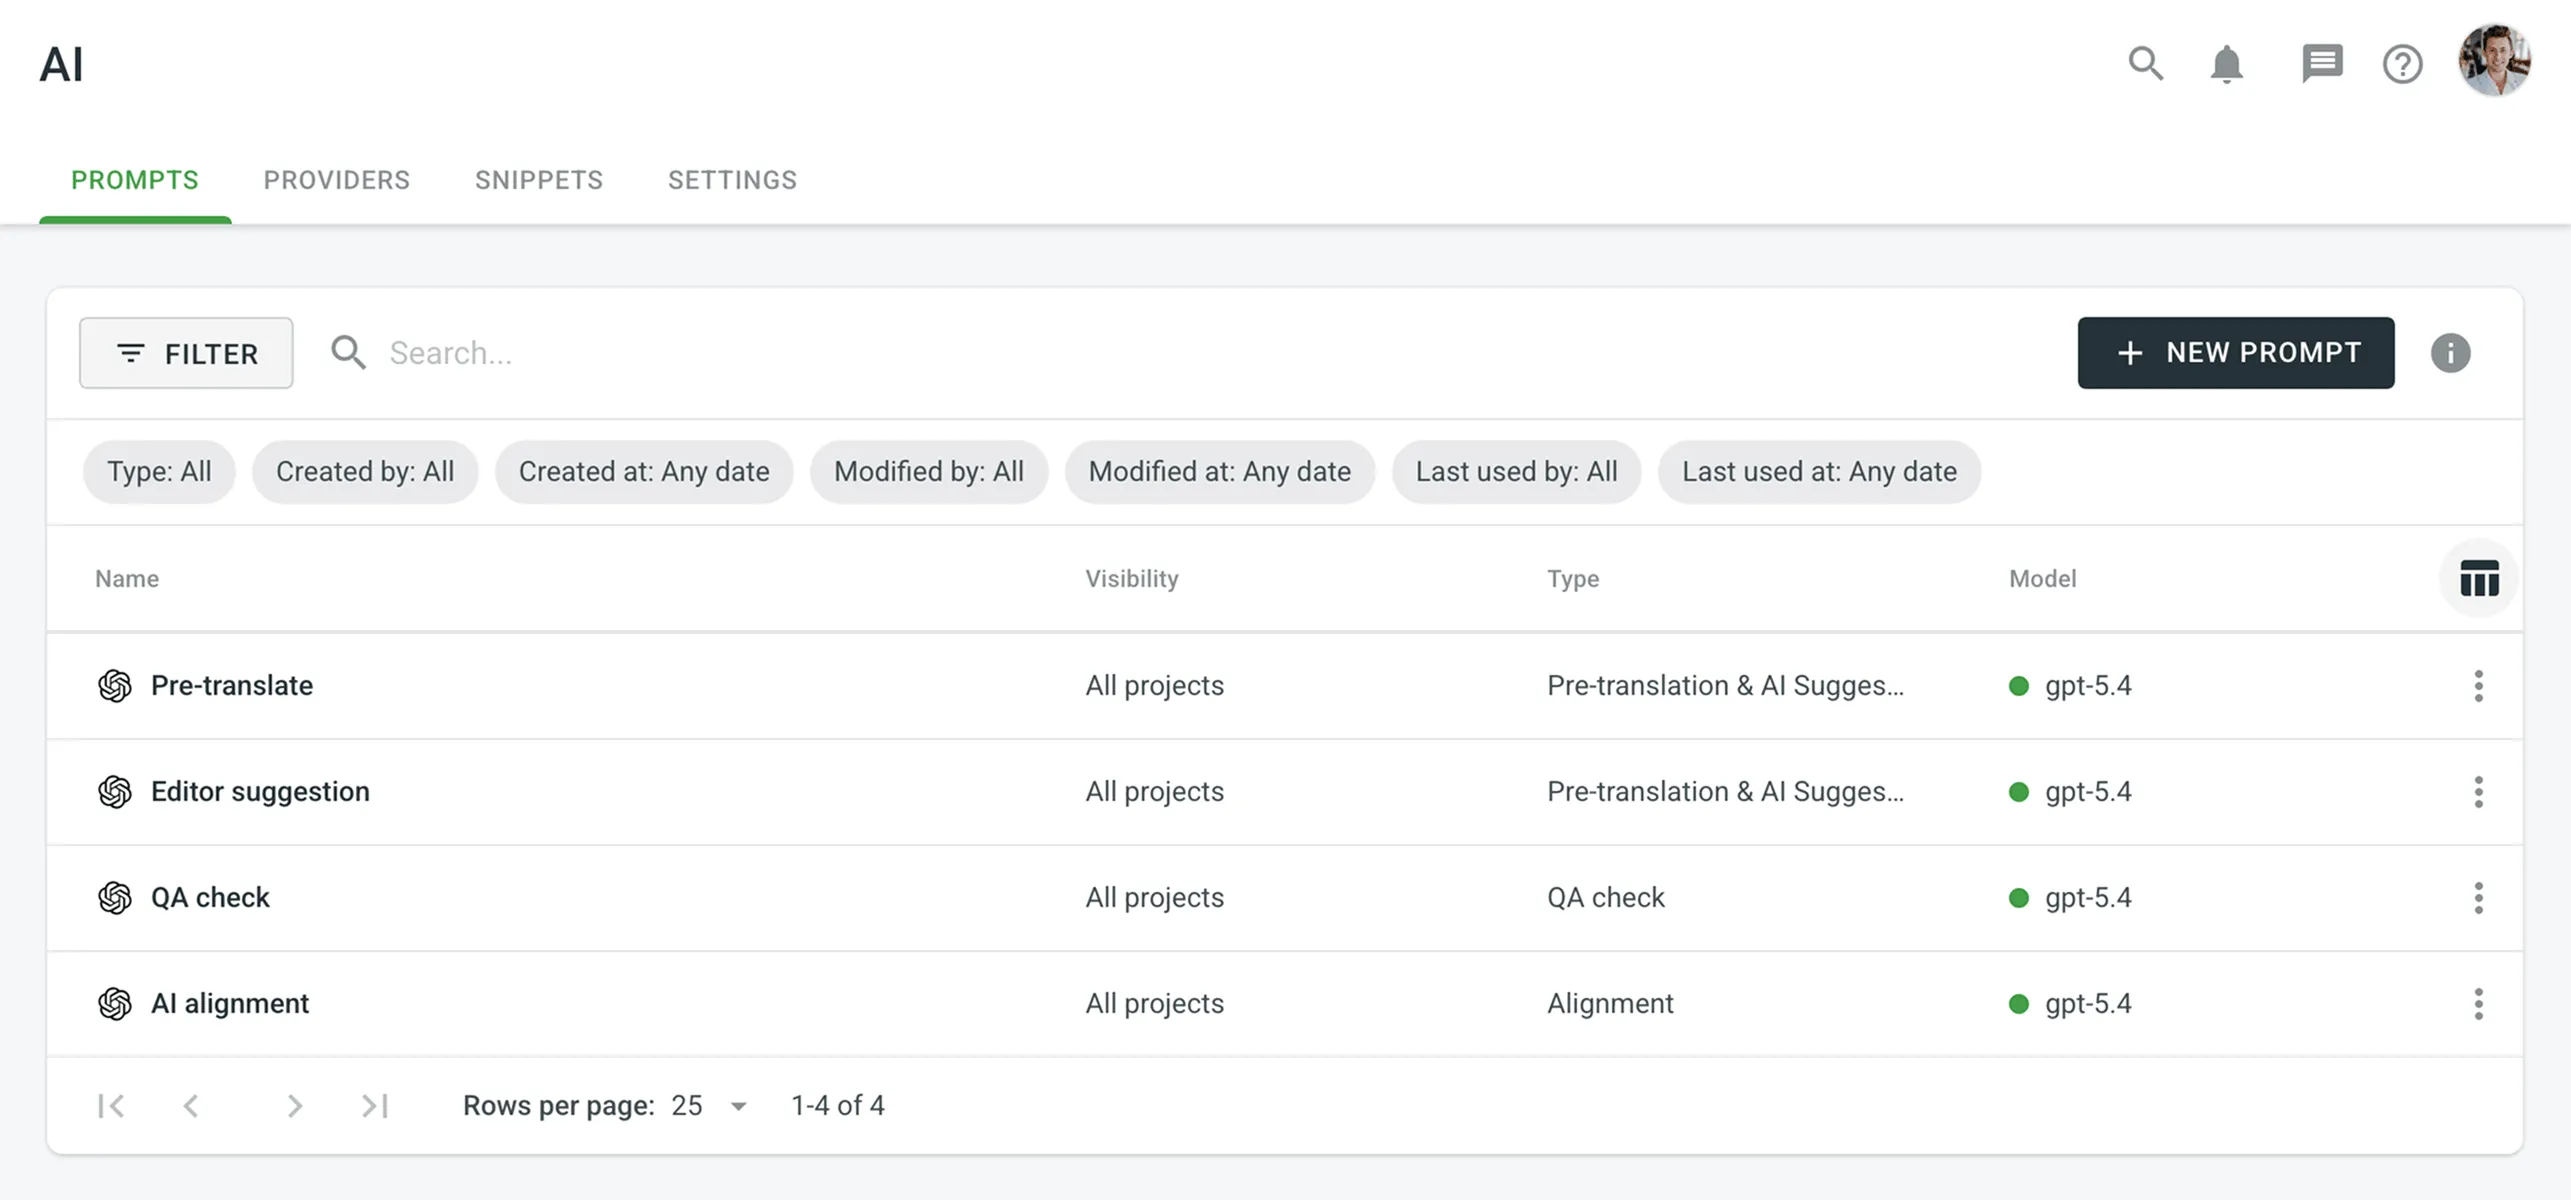Open the table columns configuration icon
Viewport: 2571px width, 1200px height.
point(2479,579)
